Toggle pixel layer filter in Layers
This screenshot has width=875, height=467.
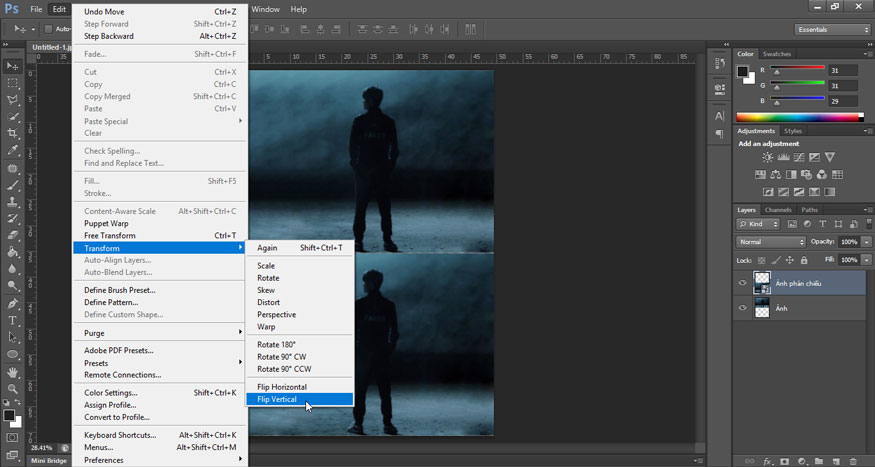coord(792,224)
